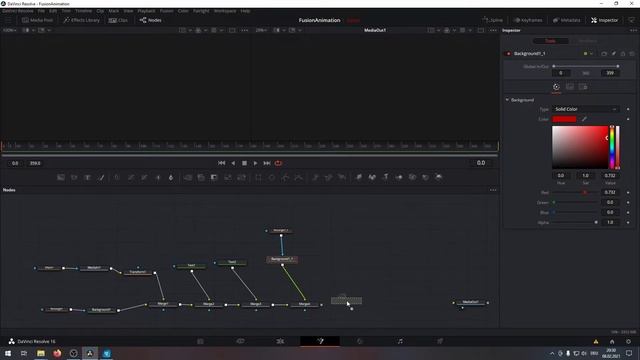
Task: Add a Merge tool from the toolbar
Action: tap(188, 177)
